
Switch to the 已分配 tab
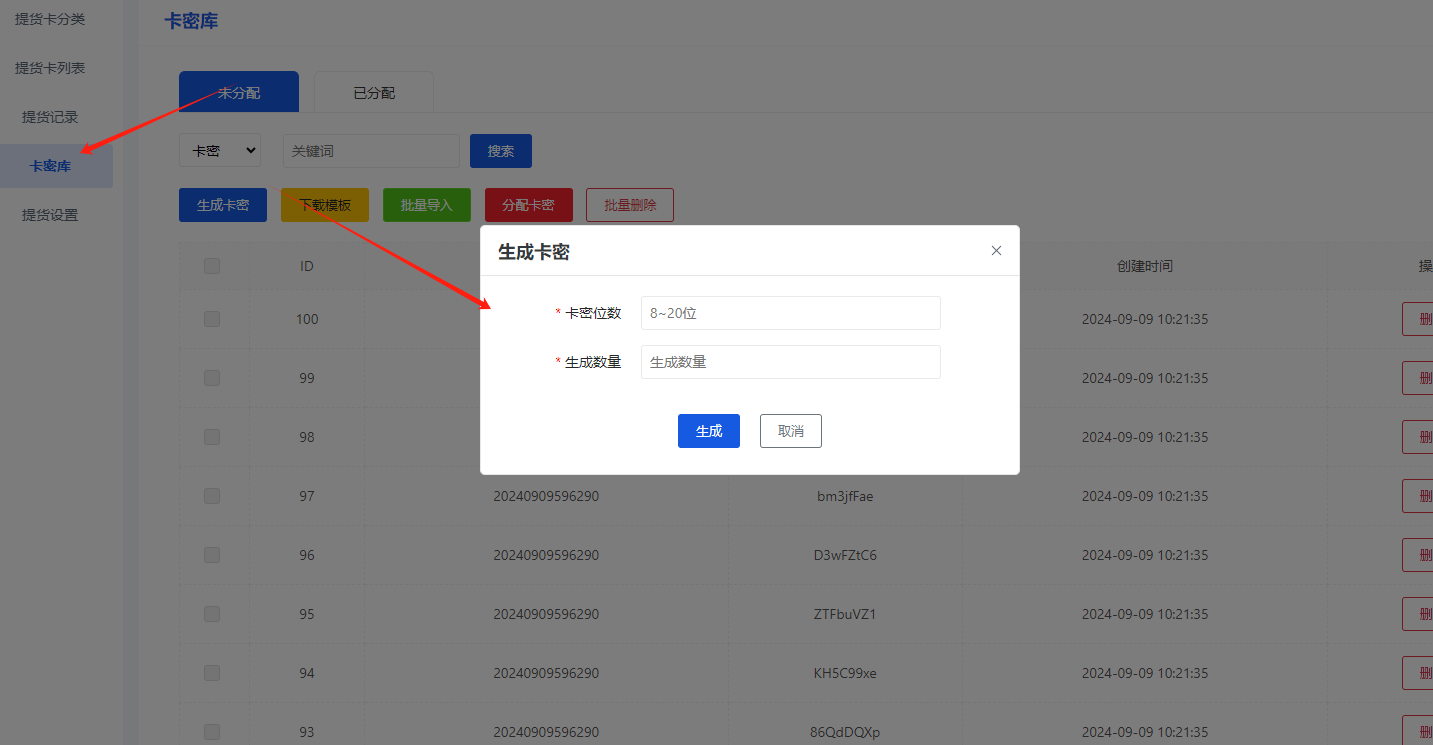click(x=373, y=91)
